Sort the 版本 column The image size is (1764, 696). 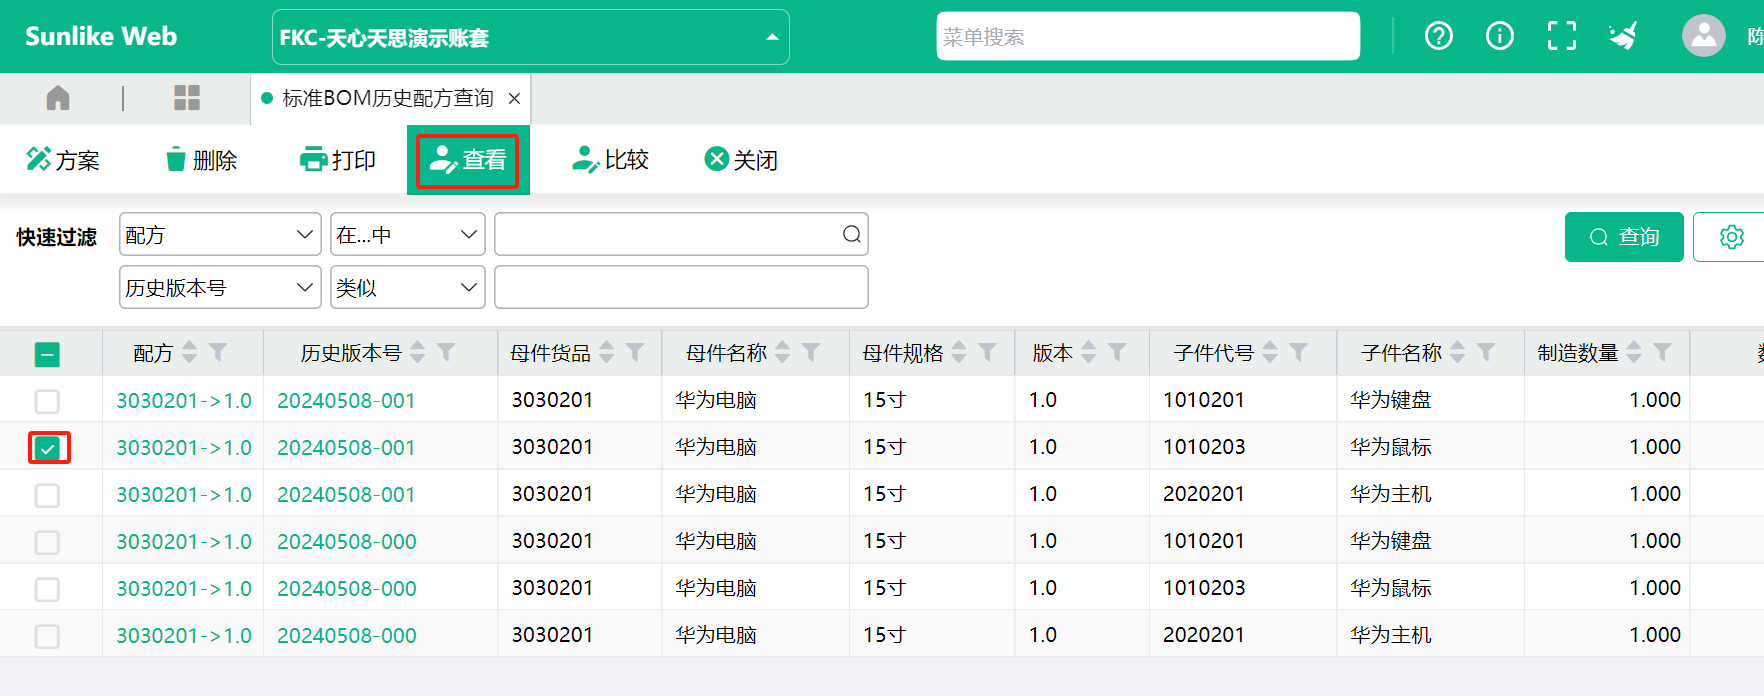[x=1089, y=352]
